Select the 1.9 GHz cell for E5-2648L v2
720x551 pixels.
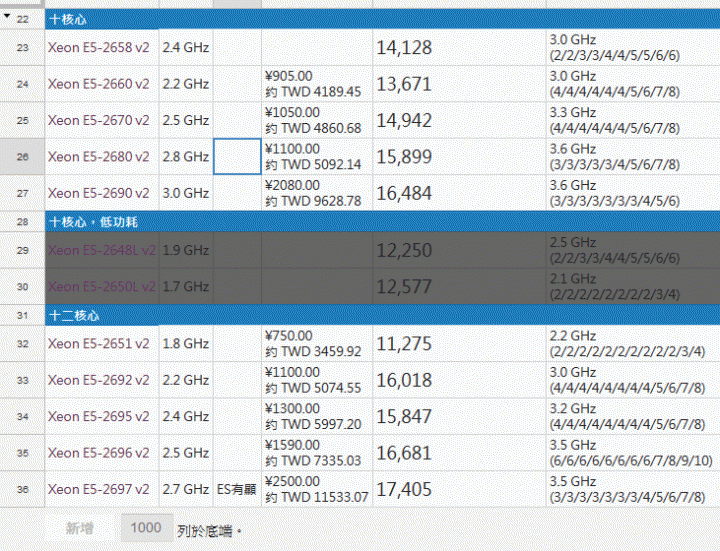186,250
